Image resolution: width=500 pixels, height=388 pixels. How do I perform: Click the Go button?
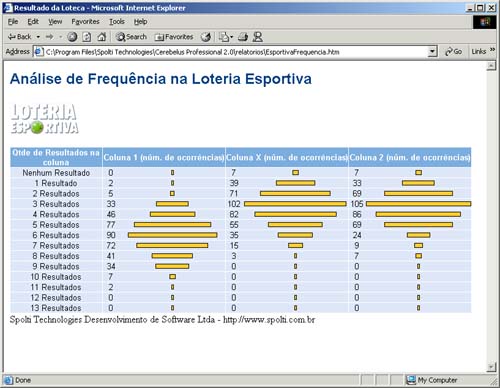point(454,52)
